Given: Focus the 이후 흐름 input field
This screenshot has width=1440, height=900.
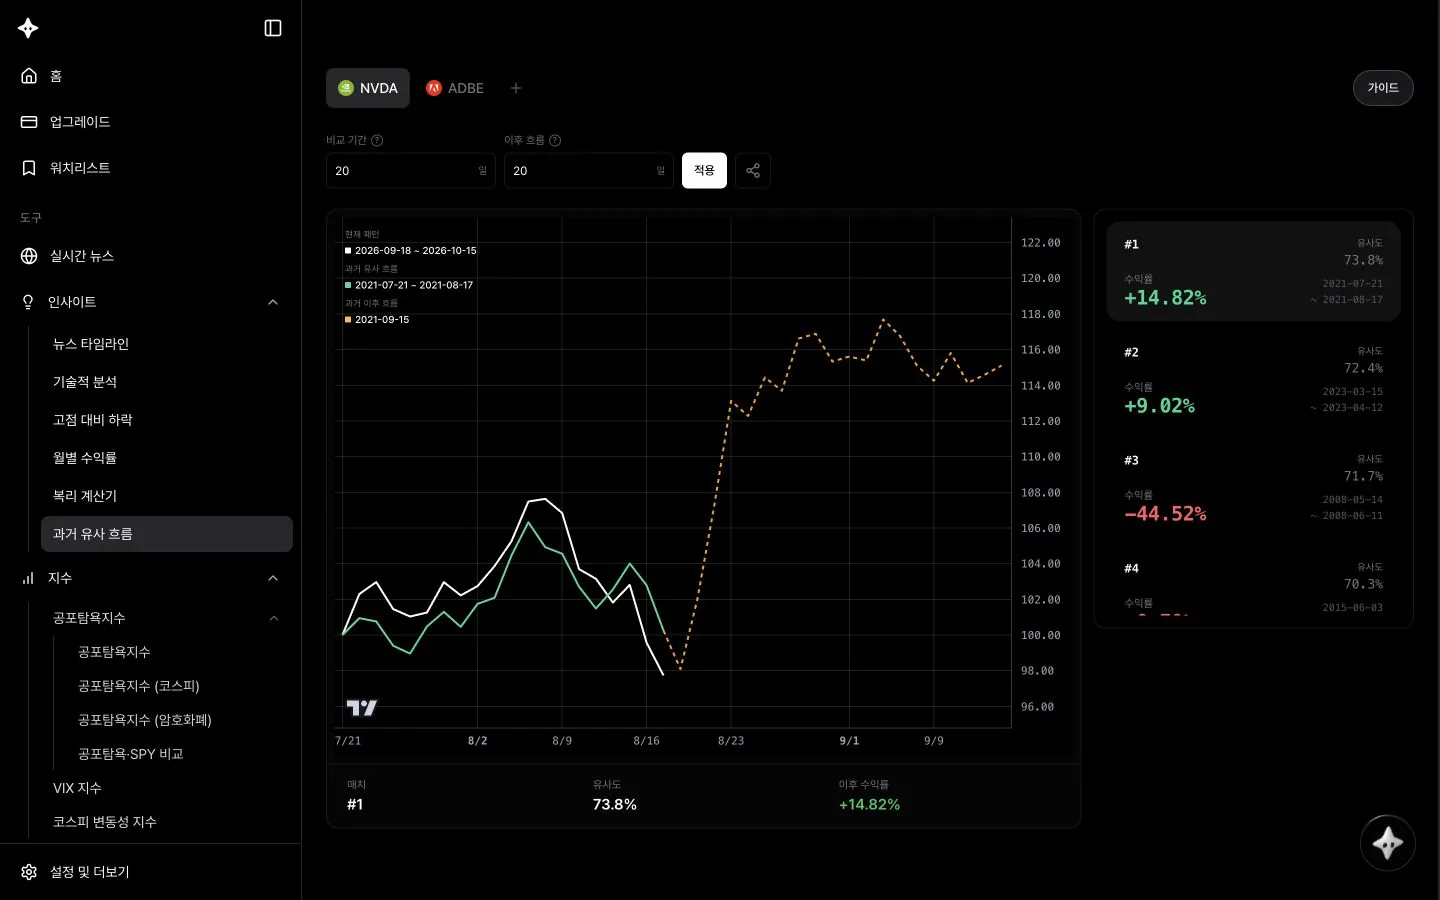Looking at the screenshot, I should click(x=589, y=171).
